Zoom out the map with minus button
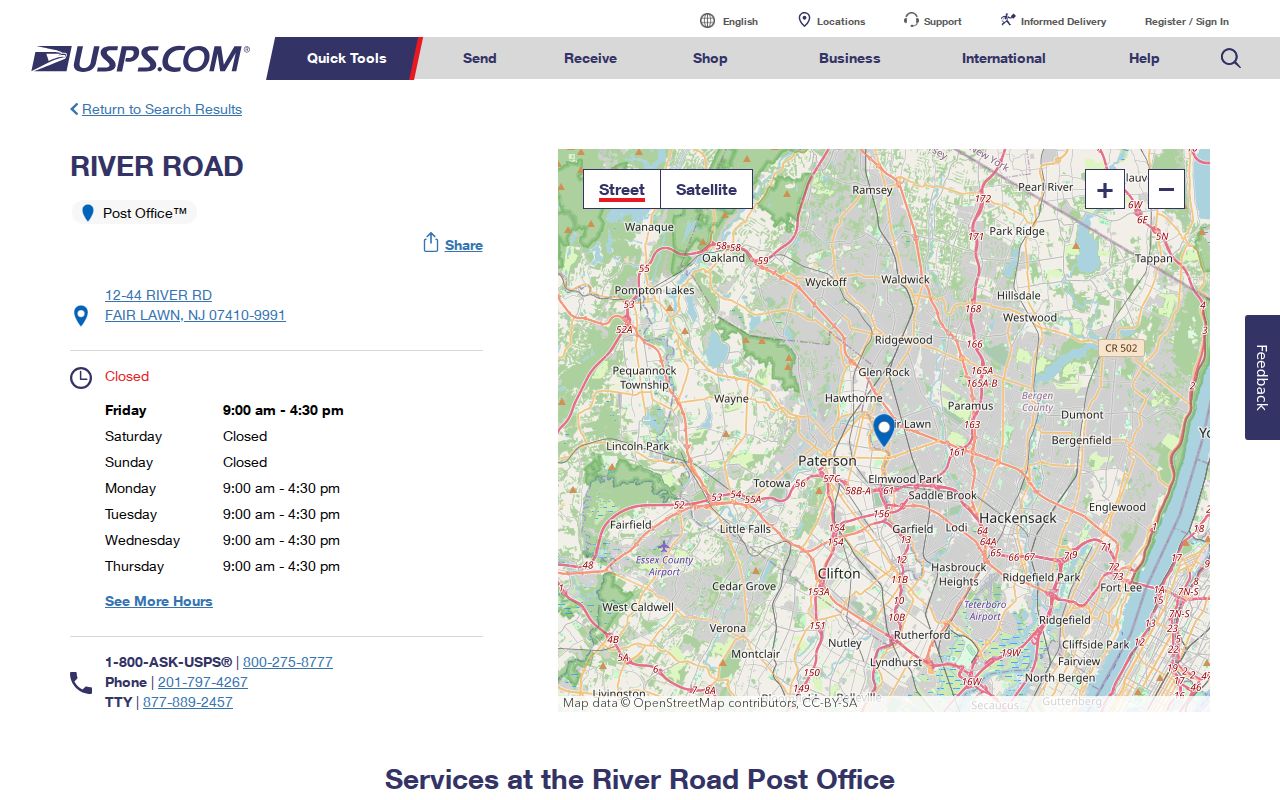1280x800 pixels. tap(1166, 189)
